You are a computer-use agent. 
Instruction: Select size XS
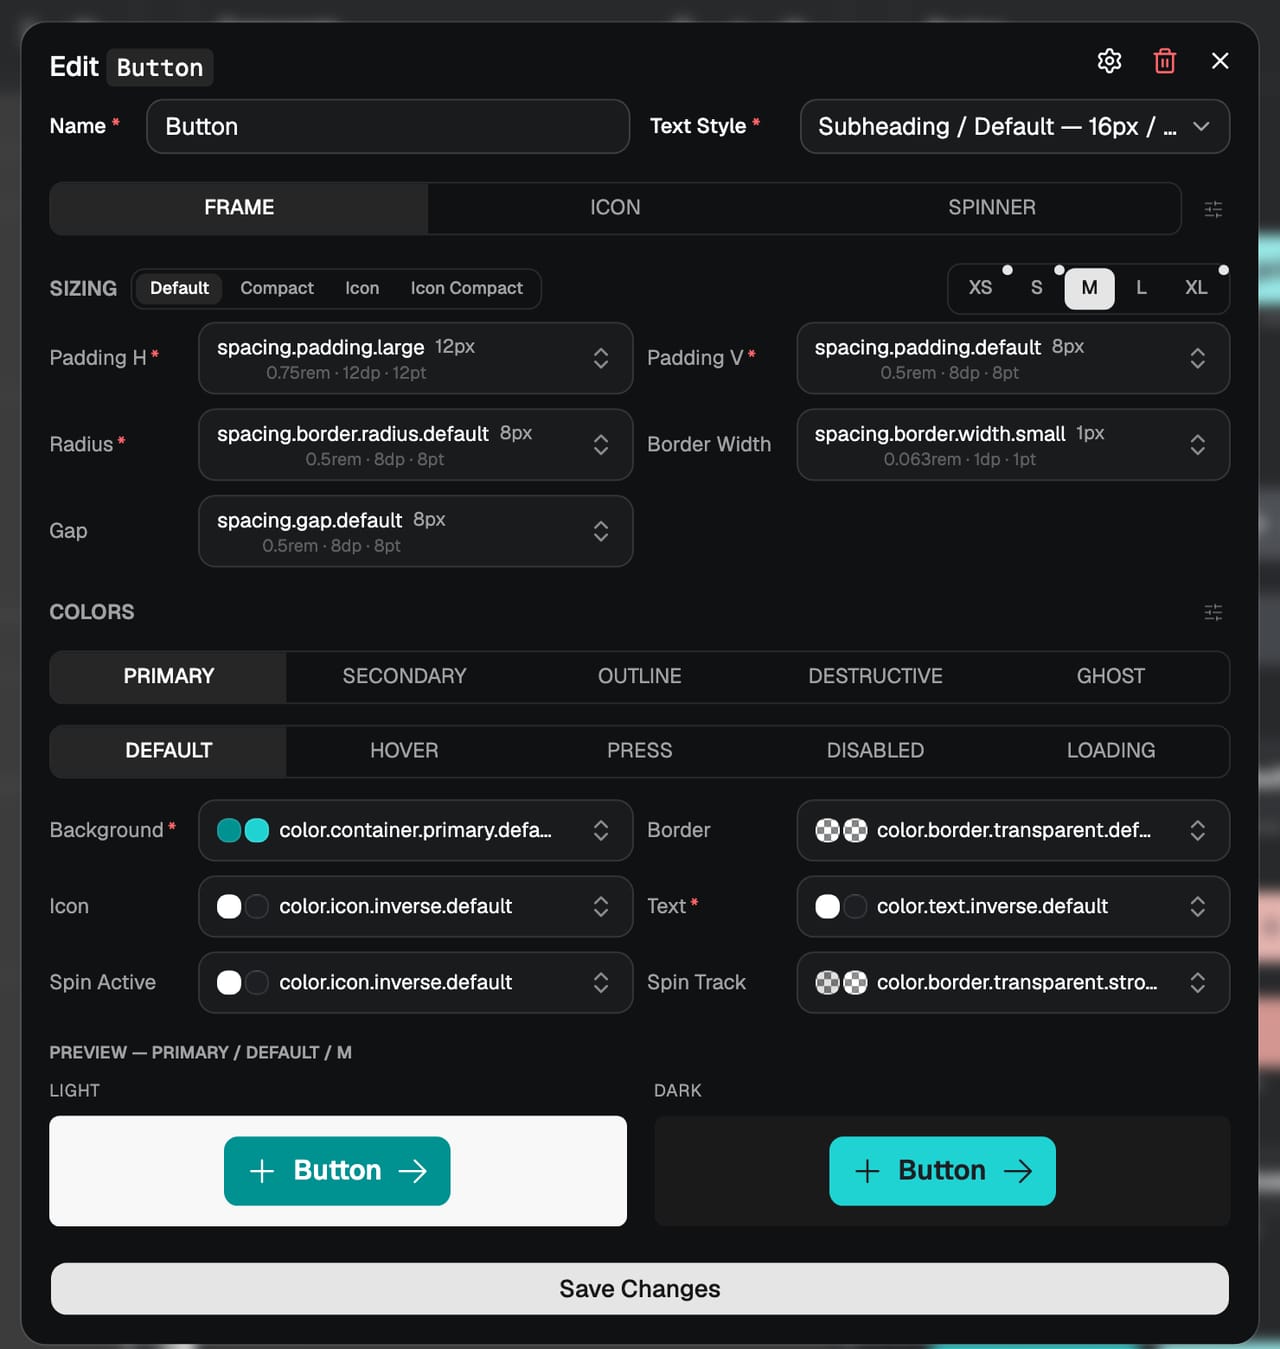(980, 288)
